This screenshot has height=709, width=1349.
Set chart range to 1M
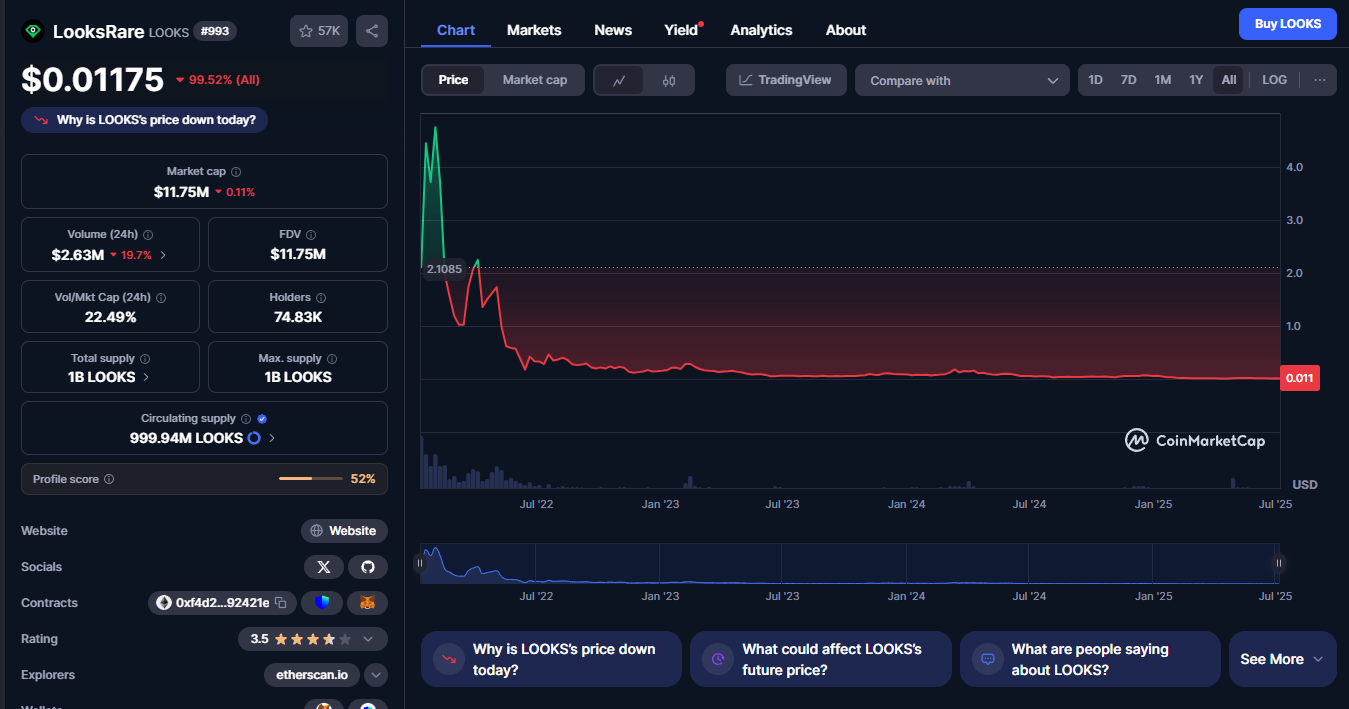[x=1163, y=80]
